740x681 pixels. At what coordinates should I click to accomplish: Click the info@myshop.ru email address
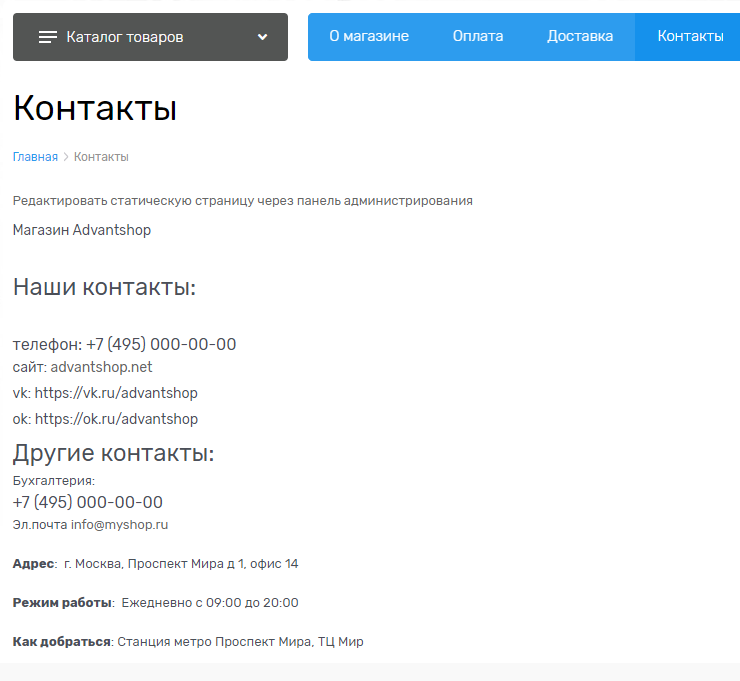click(119, 524)
